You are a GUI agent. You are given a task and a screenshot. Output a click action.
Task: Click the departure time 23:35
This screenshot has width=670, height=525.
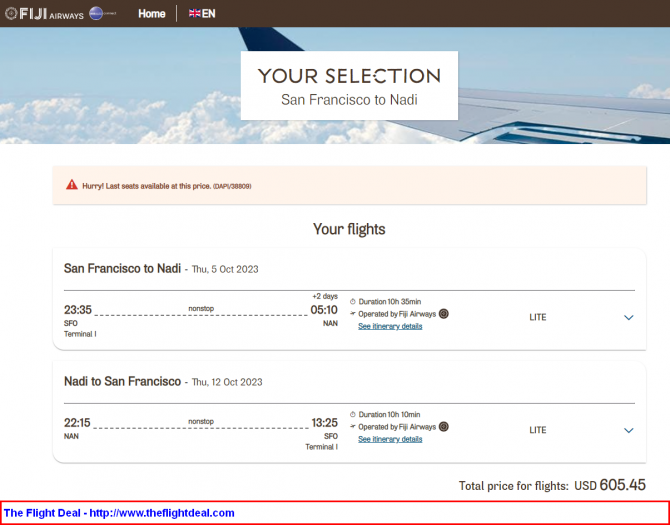click(78, 310)
